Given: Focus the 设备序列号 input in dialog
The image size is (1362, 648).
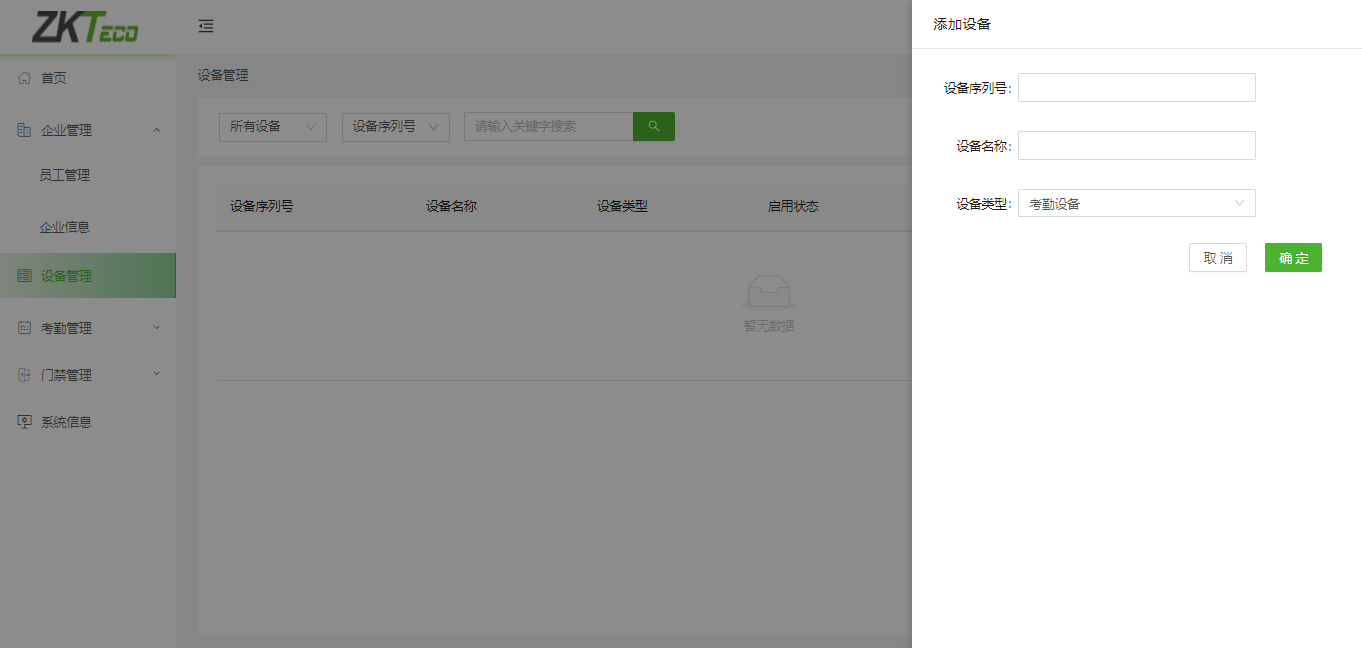Looking at the screenshot, I should [1136, 87].
